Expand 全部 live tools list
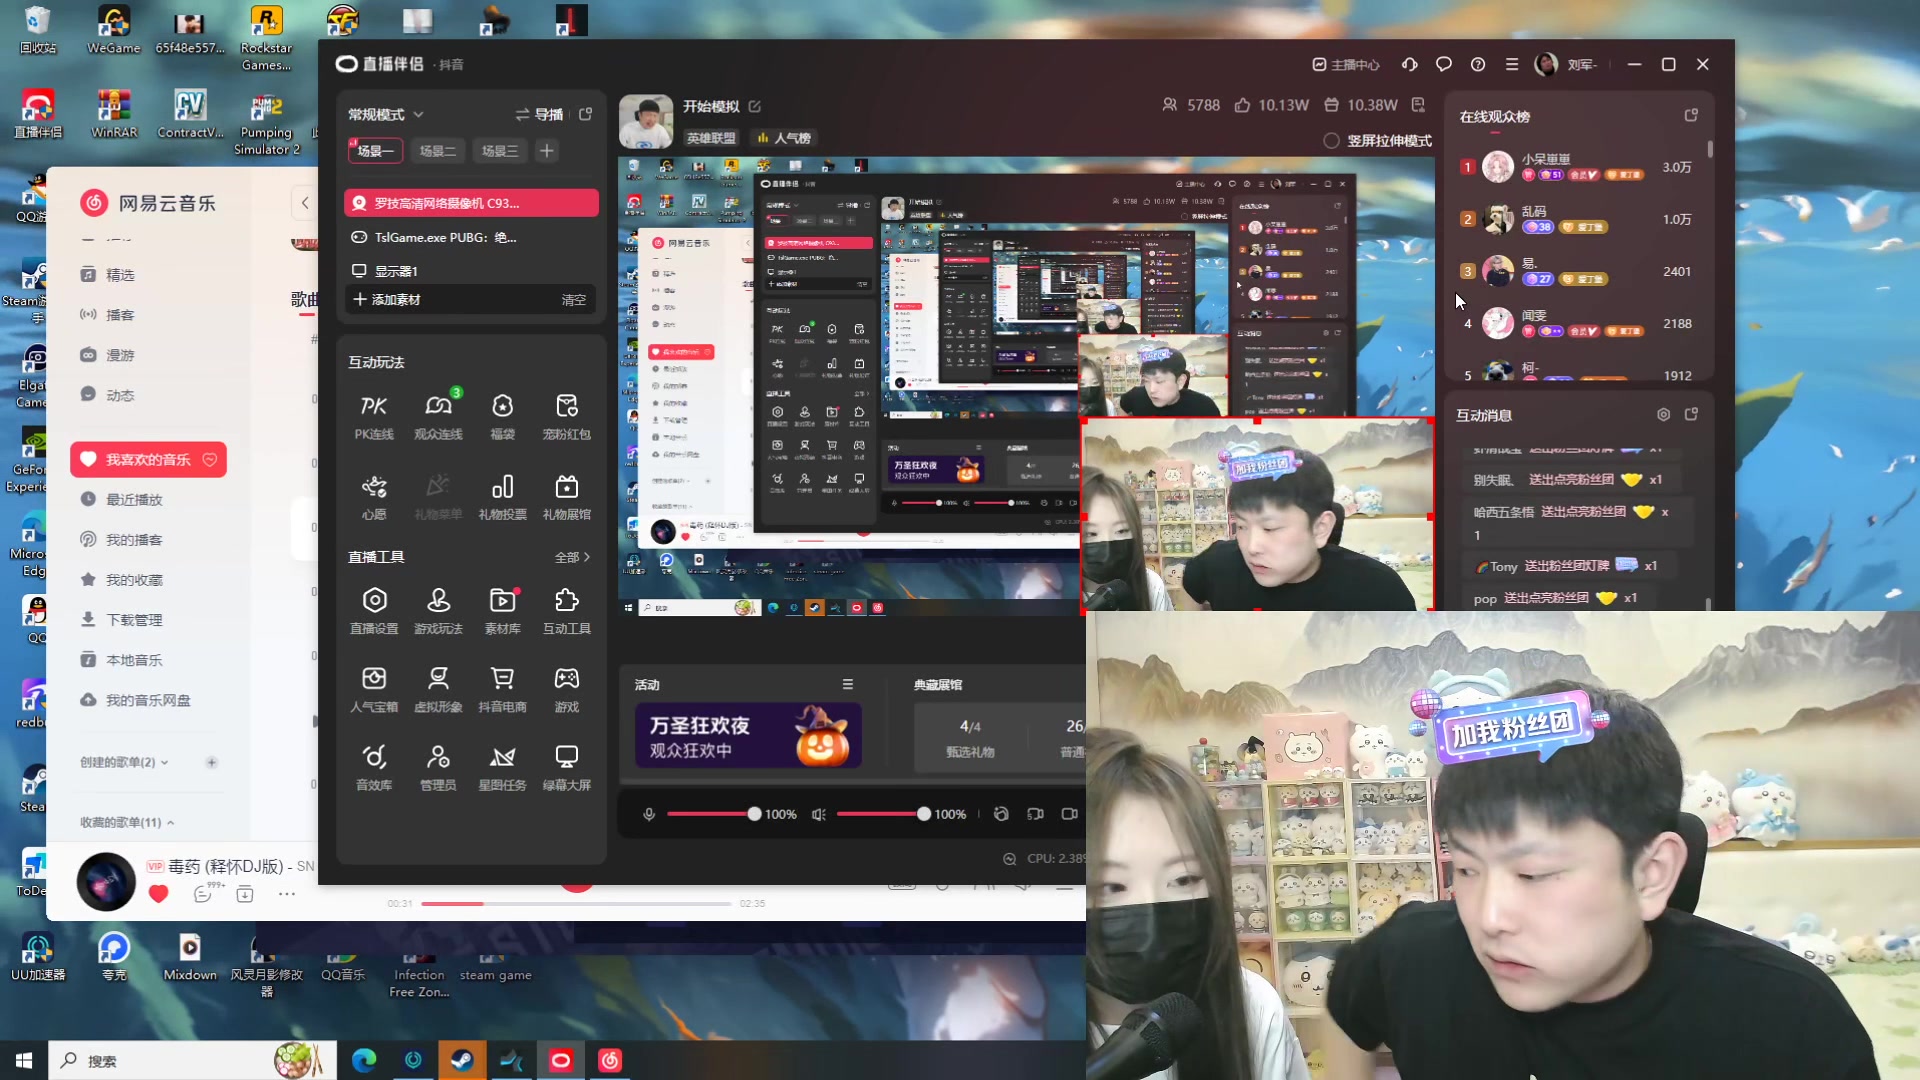Viewport: 1920px width, 1080px height. point(572,557)
